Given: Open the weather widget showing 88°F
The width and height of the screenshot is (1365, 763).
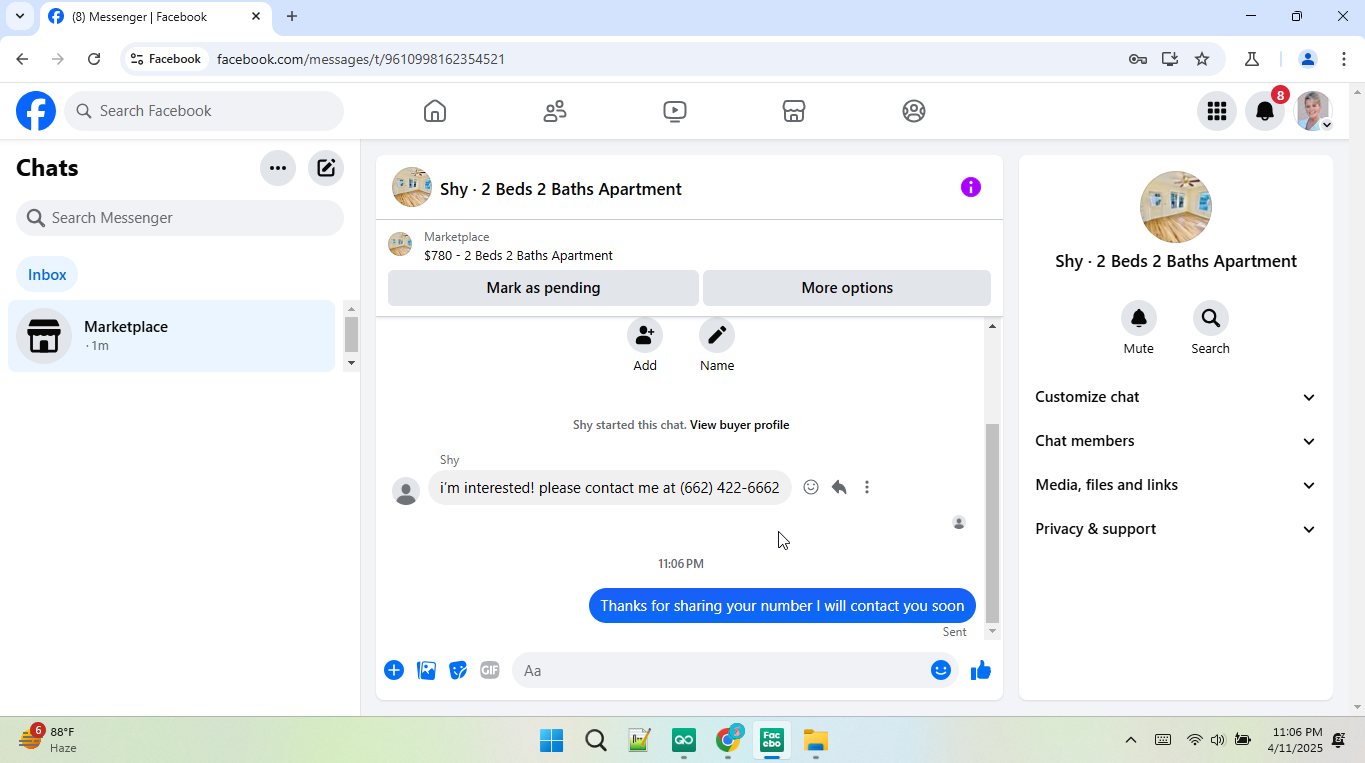Looking at the screenshot, I should click(48, 740).
